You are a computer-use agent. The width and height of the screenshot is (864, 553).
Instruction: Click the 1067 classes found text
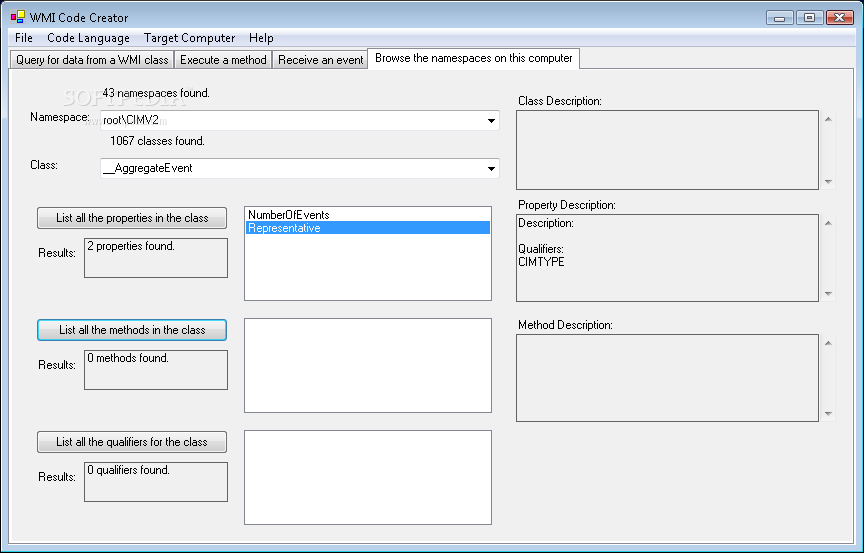pos(157,141)
